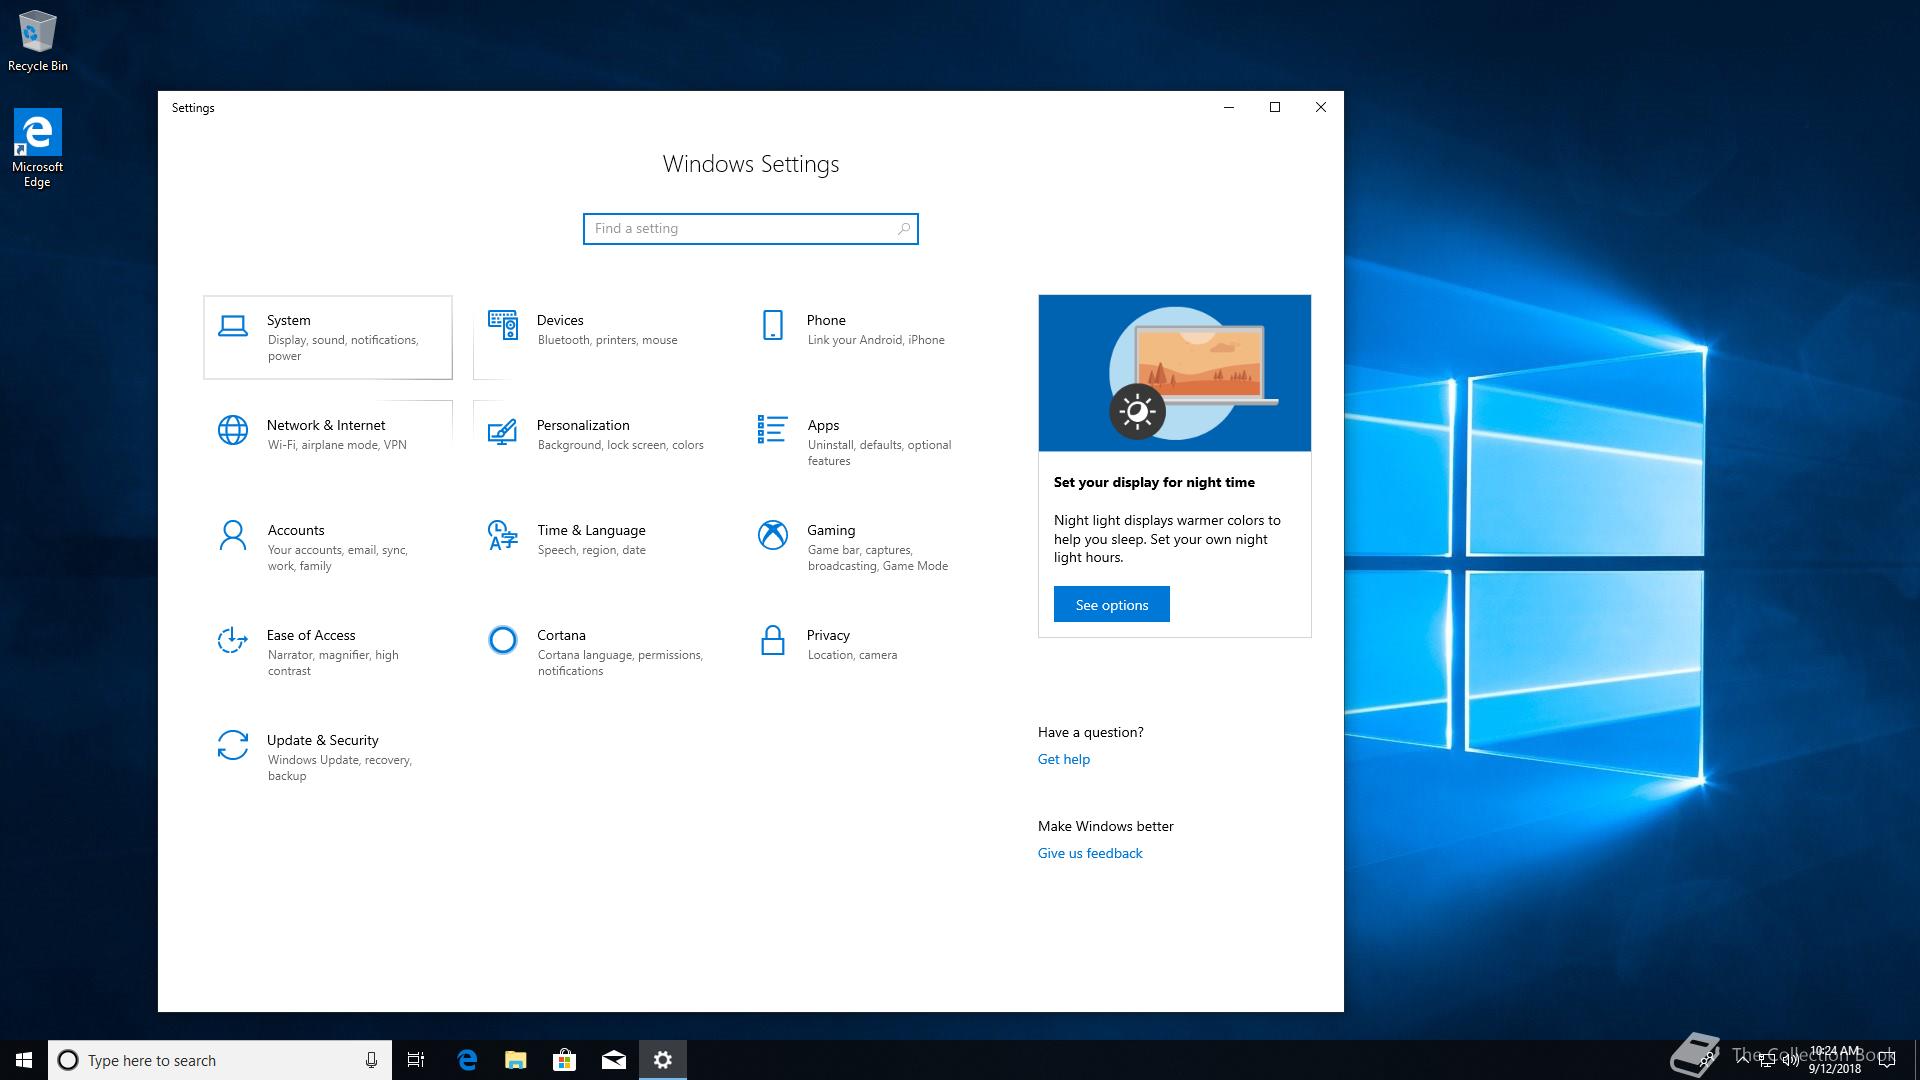Open the Privacy padlock icon
Screen dimensions: 1920x1080
(773, 640)
